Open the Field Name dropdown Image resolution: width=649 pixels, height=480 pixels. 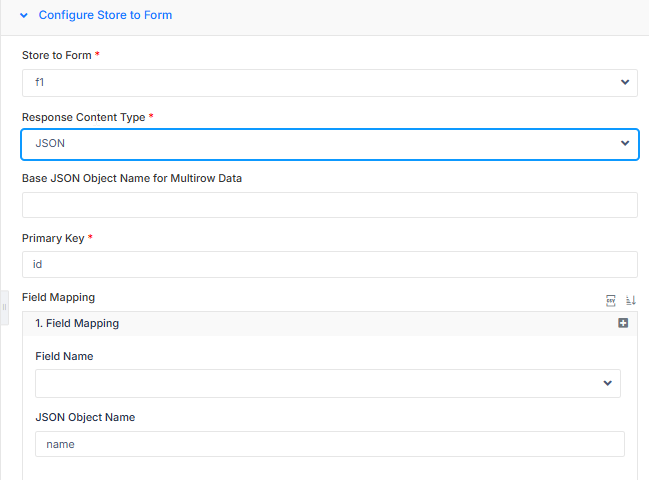(x=328, y=383)
